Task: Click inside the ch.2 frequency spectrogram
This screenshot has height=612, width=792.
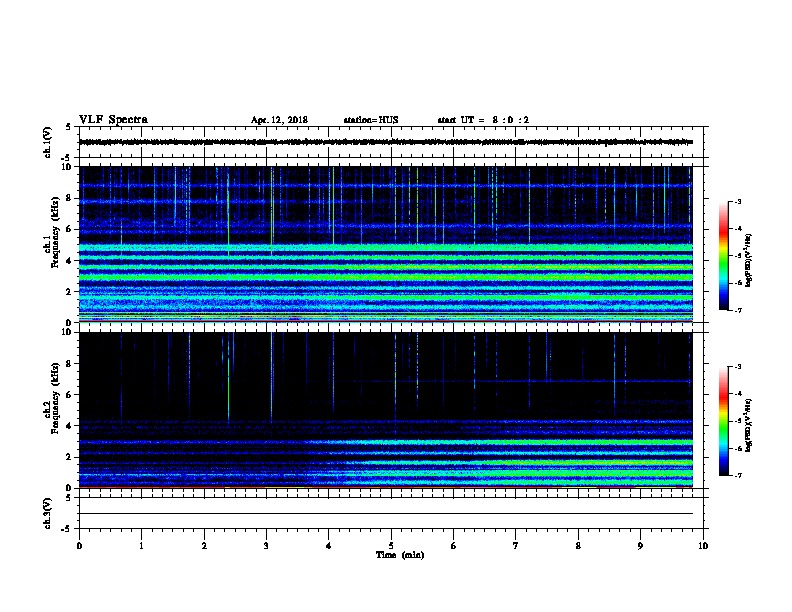Action: (386, 410)
